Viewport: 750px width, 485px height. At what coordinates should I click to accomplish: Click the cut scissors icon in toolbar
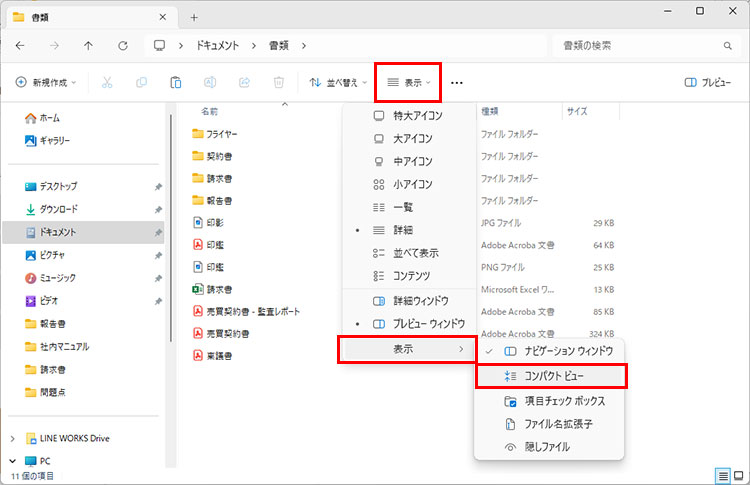click(x=107, y=83)
